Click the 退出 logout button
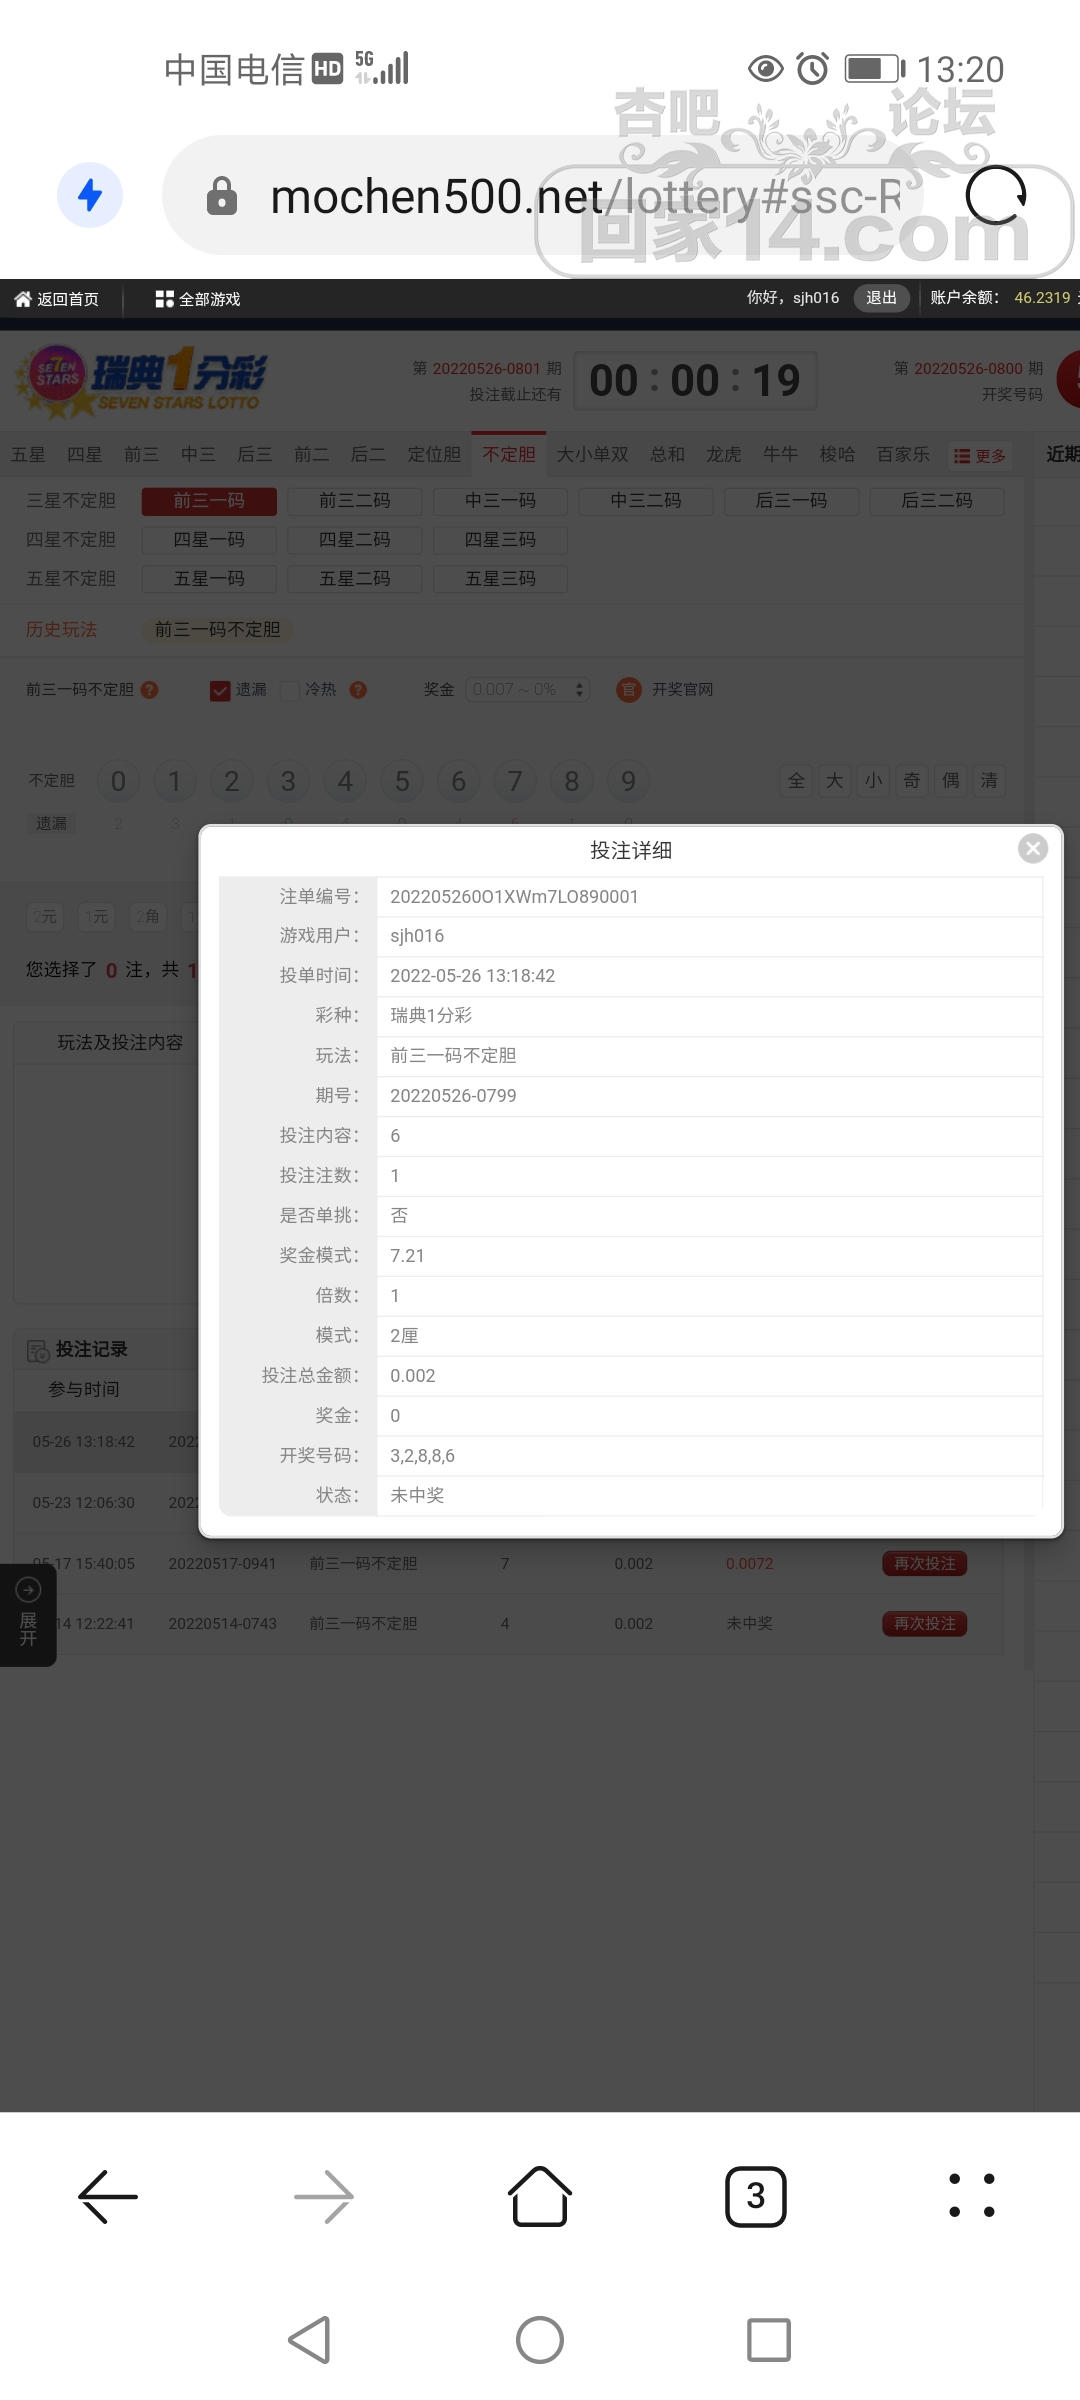The image size is (1080, 2400). point(881,298)
